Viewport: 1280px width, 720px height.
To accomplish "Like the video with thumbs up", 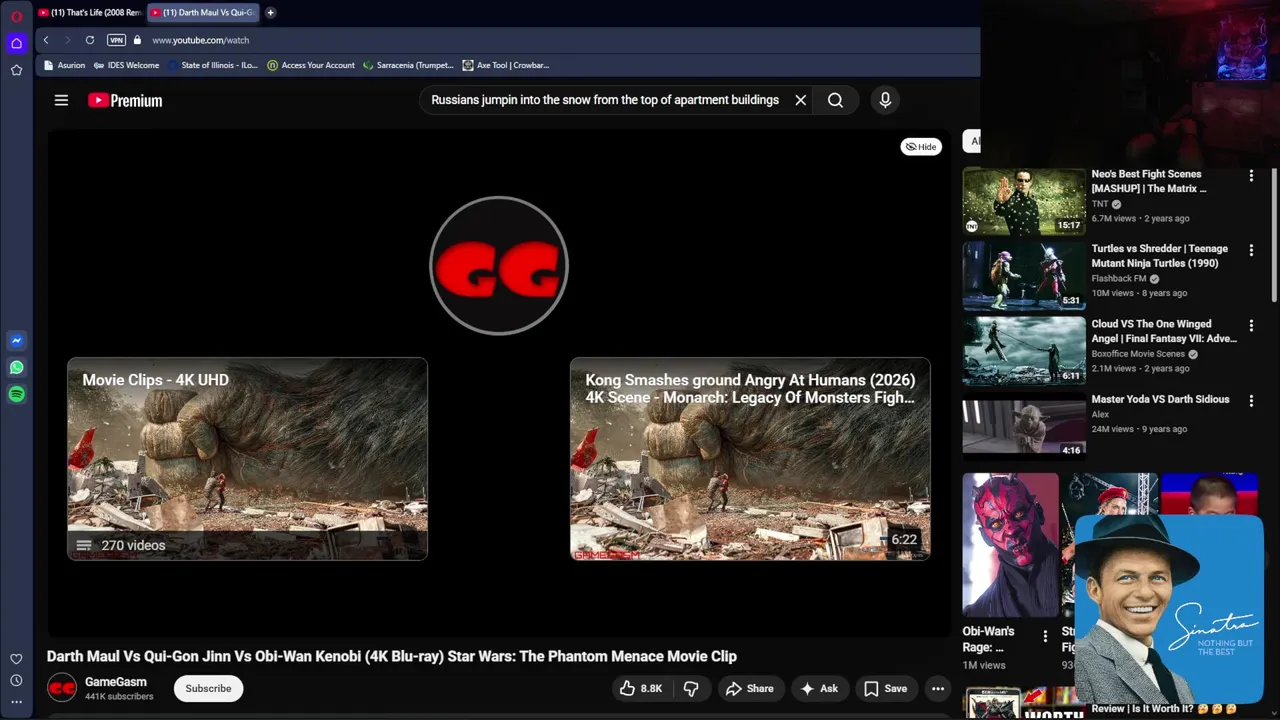I will tap(640, 688).
